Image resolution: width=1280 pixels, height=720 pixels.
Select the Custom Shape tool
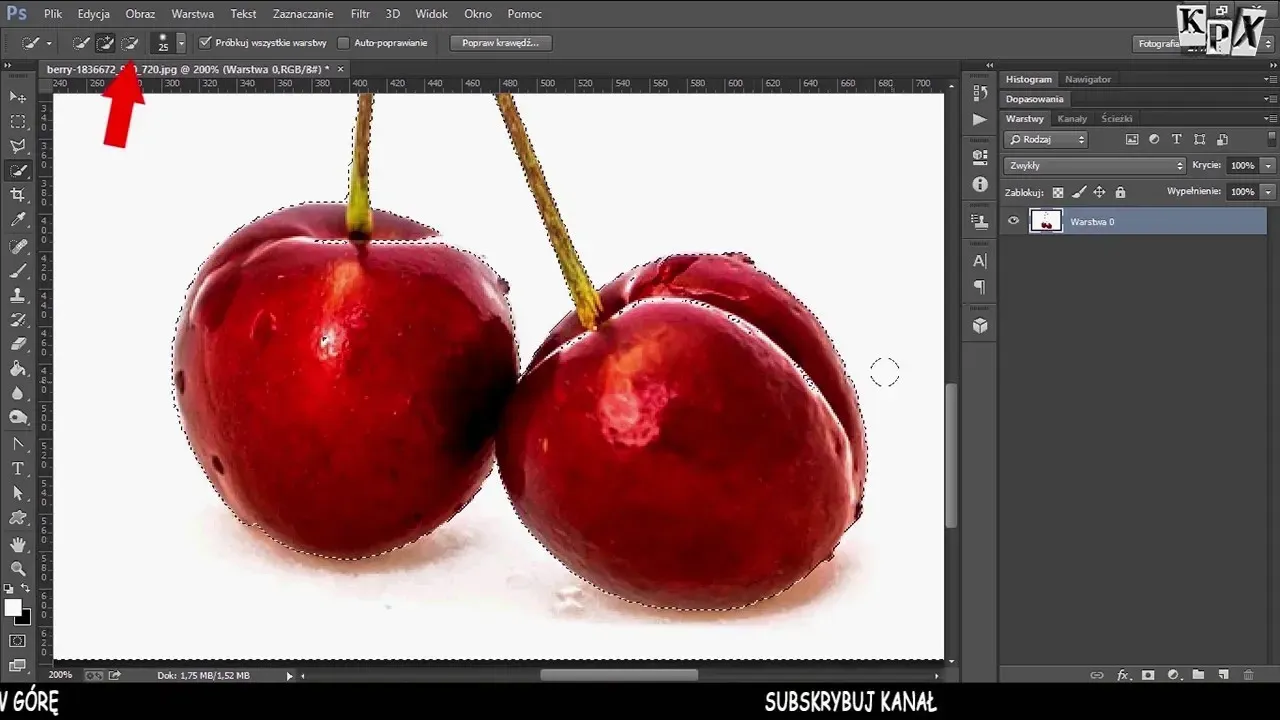point(18,518)
